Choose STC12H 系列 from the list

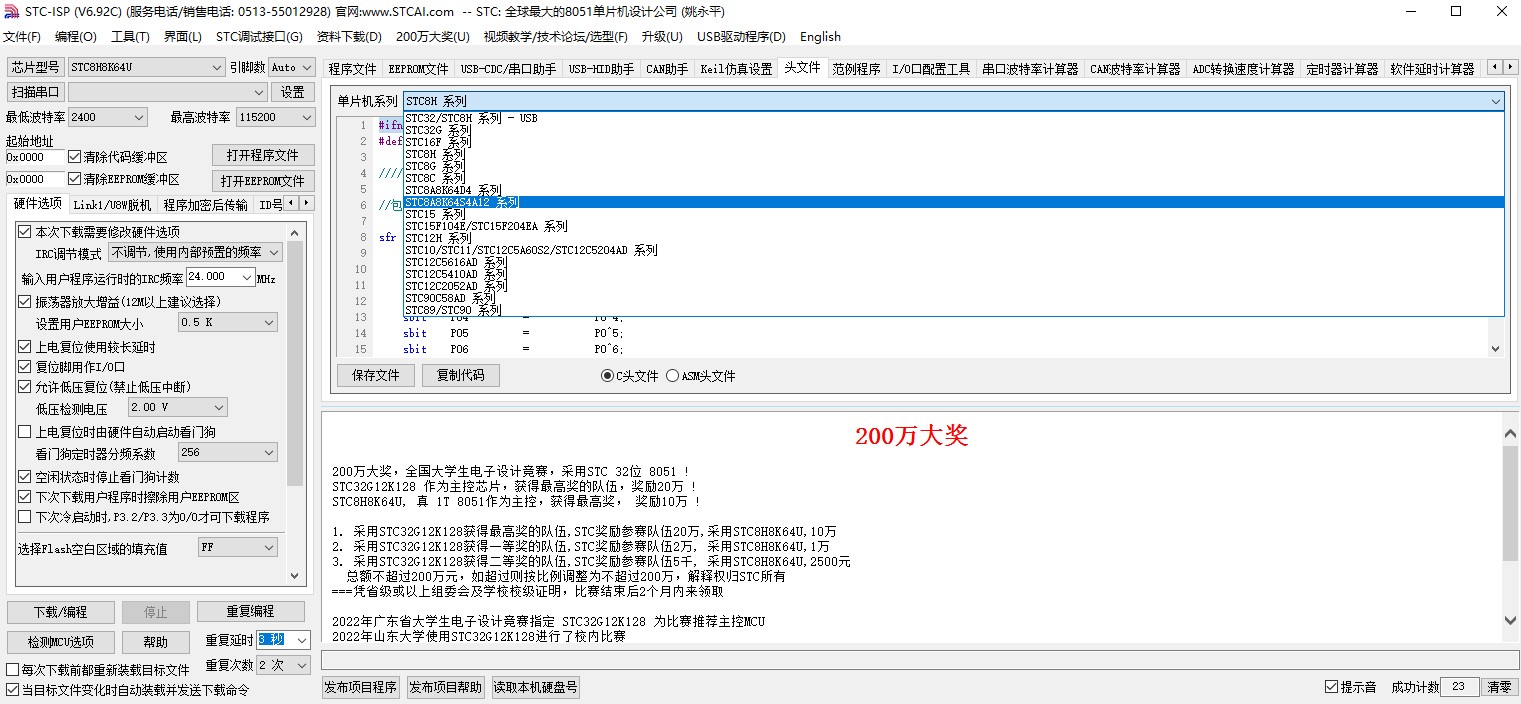tap(953, 238)
